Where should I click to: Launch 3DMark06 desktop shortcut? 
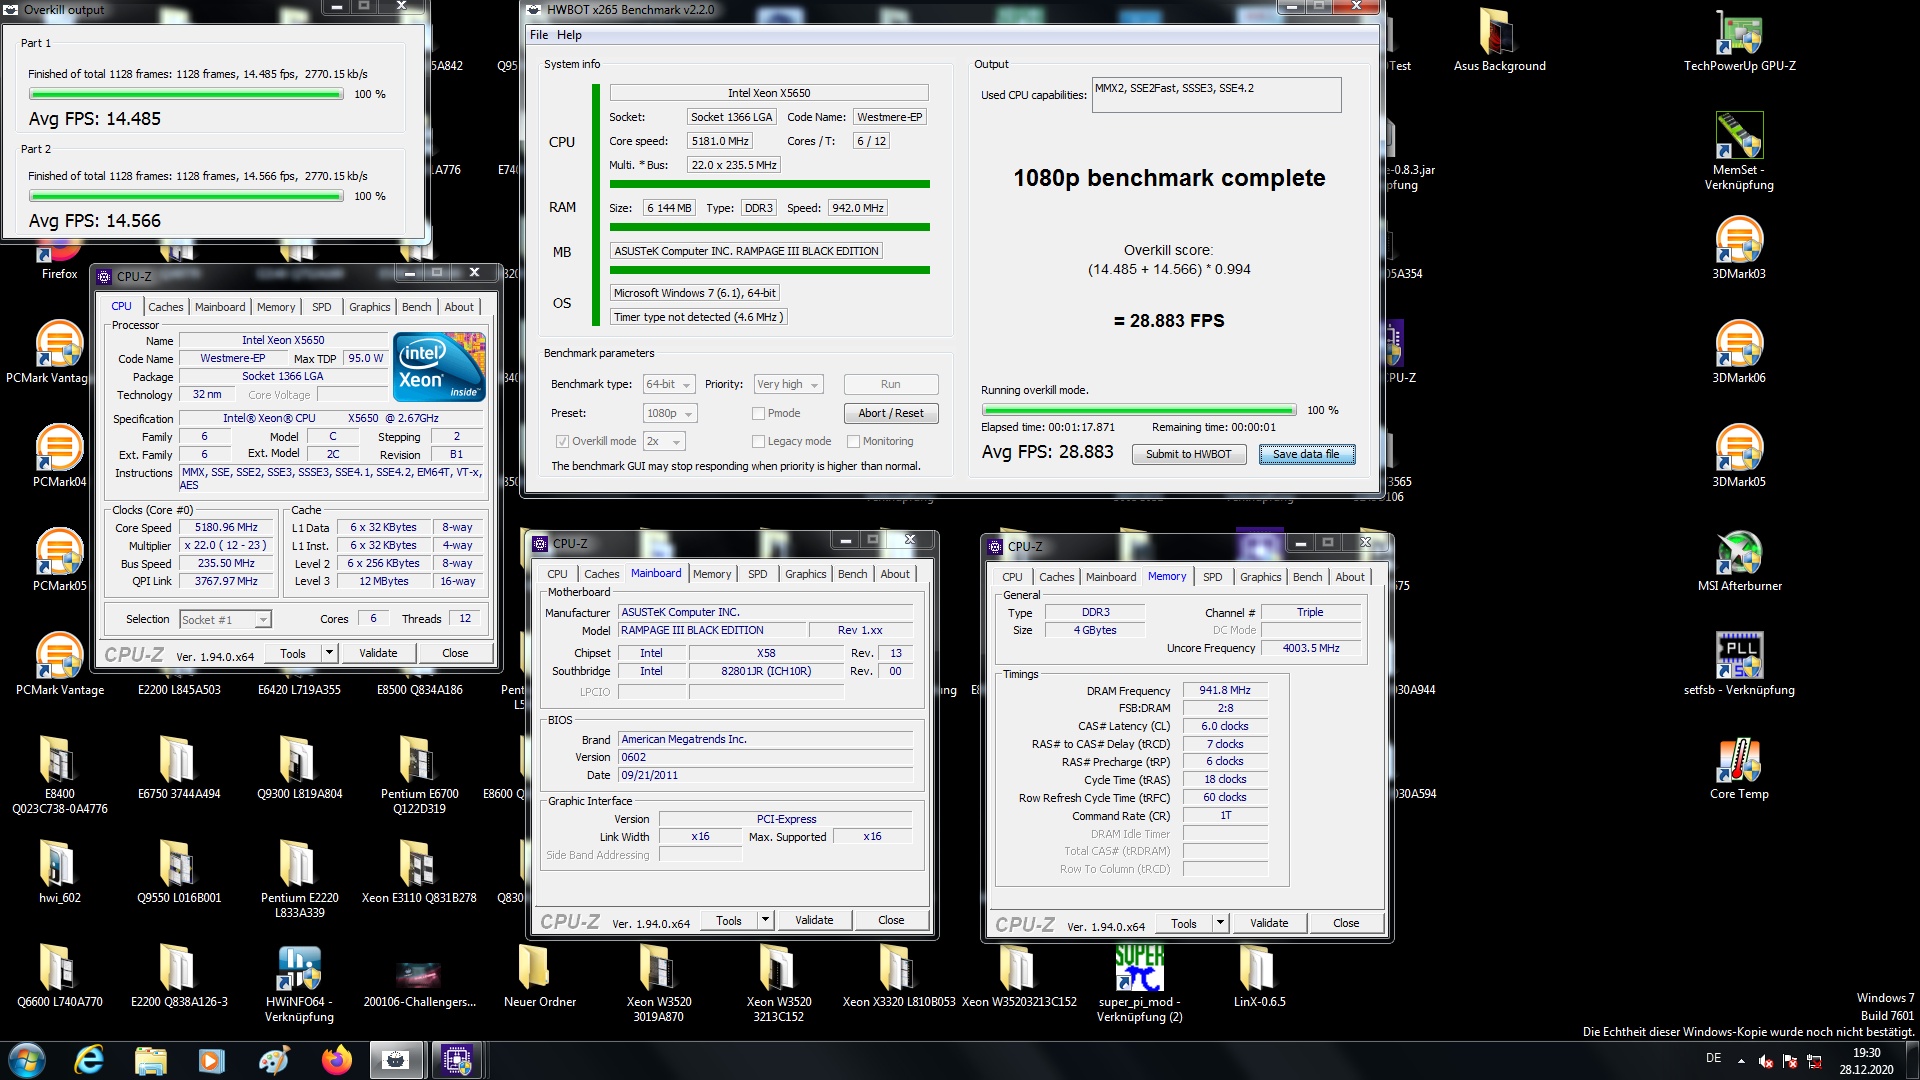[x=1739, y=351]
